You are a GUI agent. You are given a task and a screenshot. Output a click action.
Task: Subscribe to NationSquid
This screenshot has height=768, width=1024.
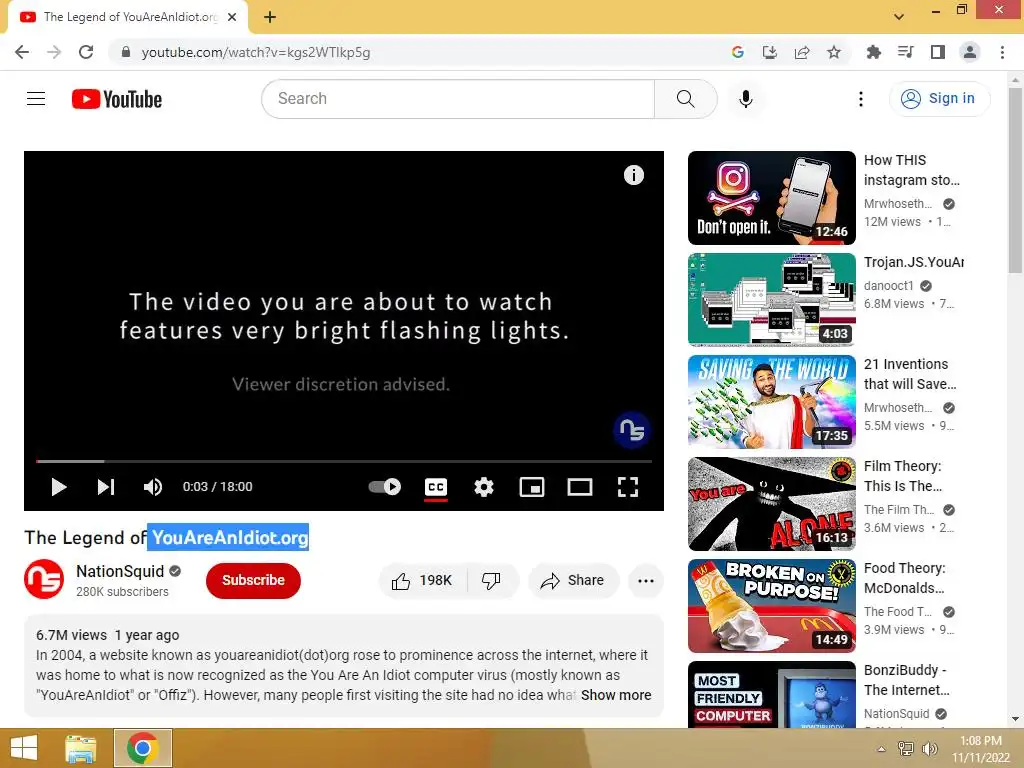point(253,581)
